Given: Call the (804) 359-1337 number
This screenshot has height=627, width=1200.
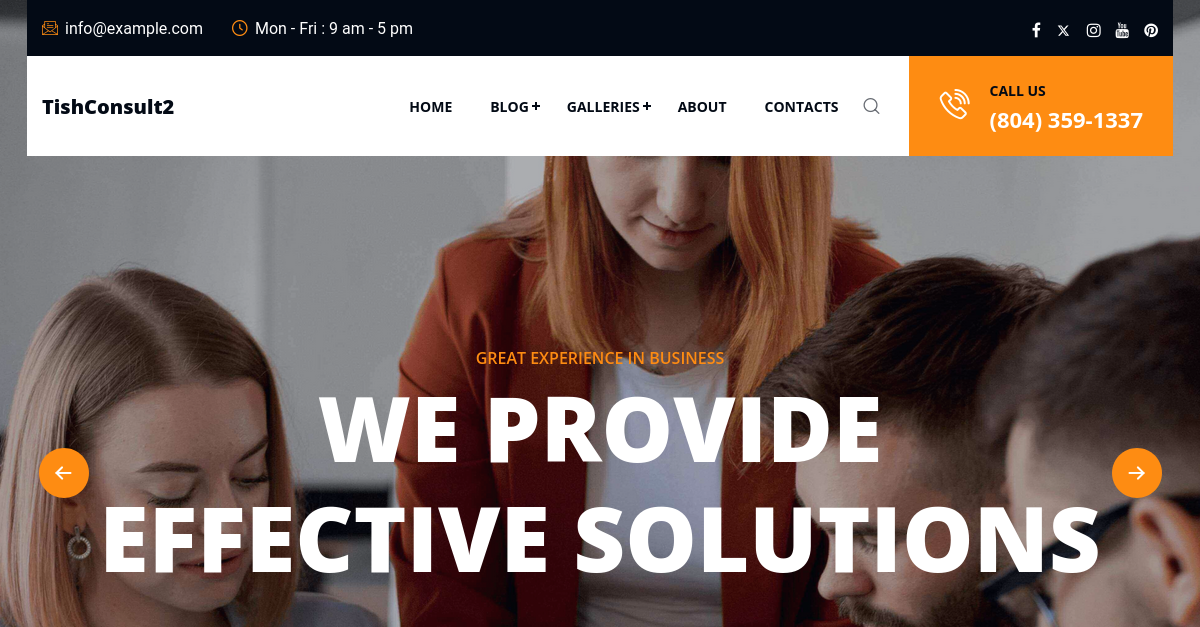Looking at the screenshot, I should pyautogui.click(x=1066, y=121).
